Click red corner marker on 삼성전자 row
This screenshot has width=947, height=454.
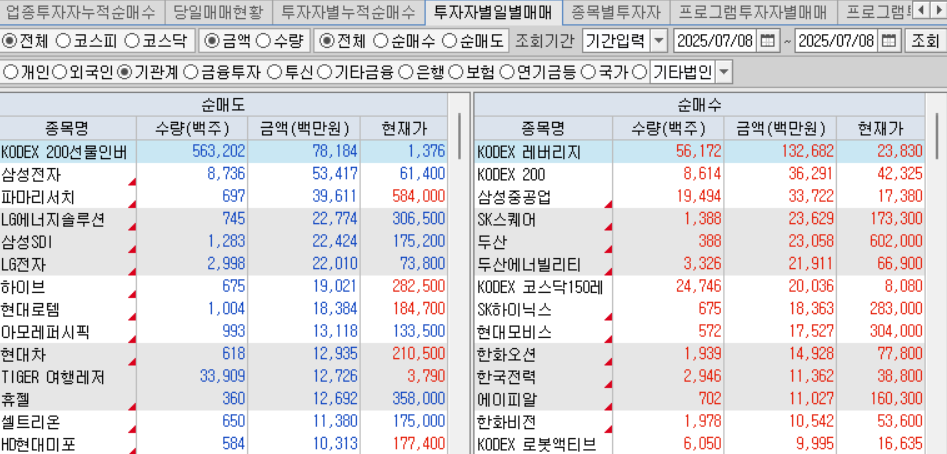132,181
